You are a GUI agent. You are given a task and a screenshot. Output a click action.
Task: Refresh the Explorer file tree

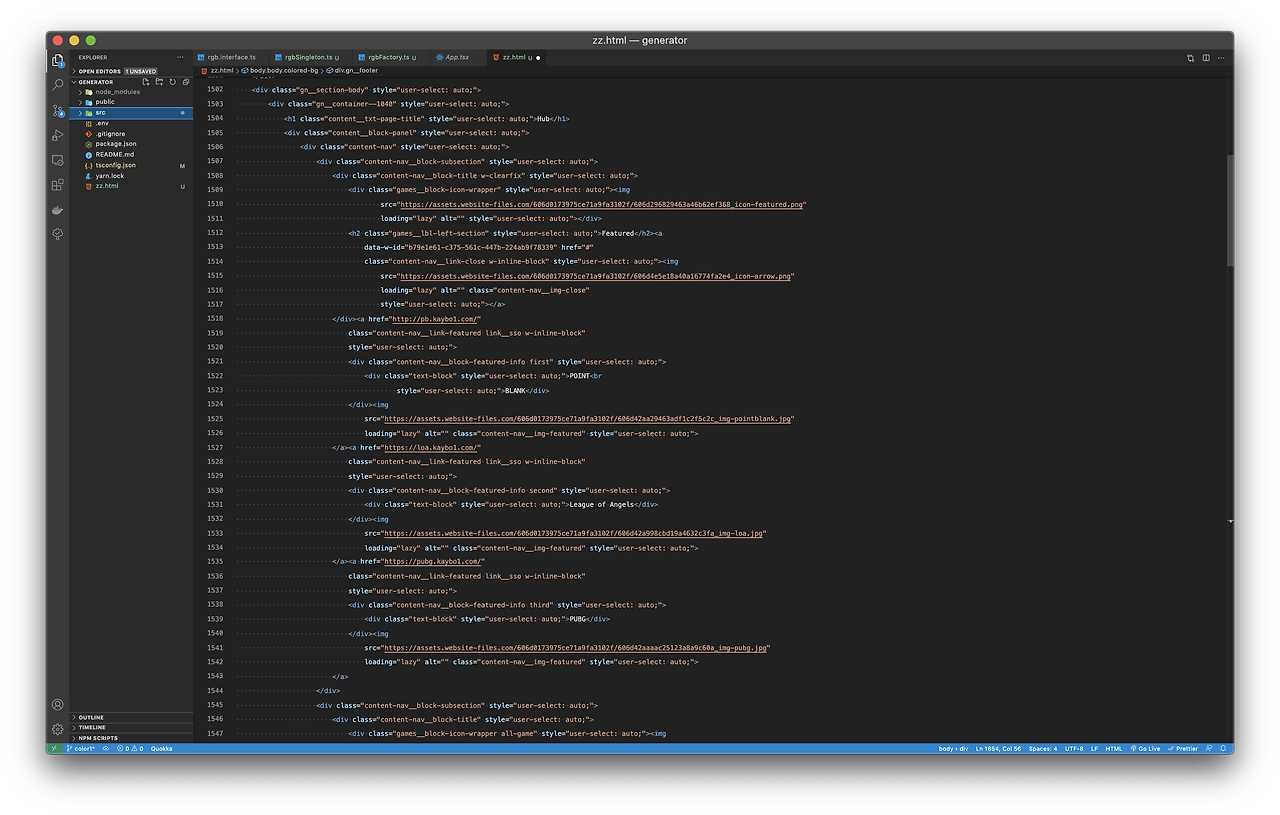click(x=172, y=82)
